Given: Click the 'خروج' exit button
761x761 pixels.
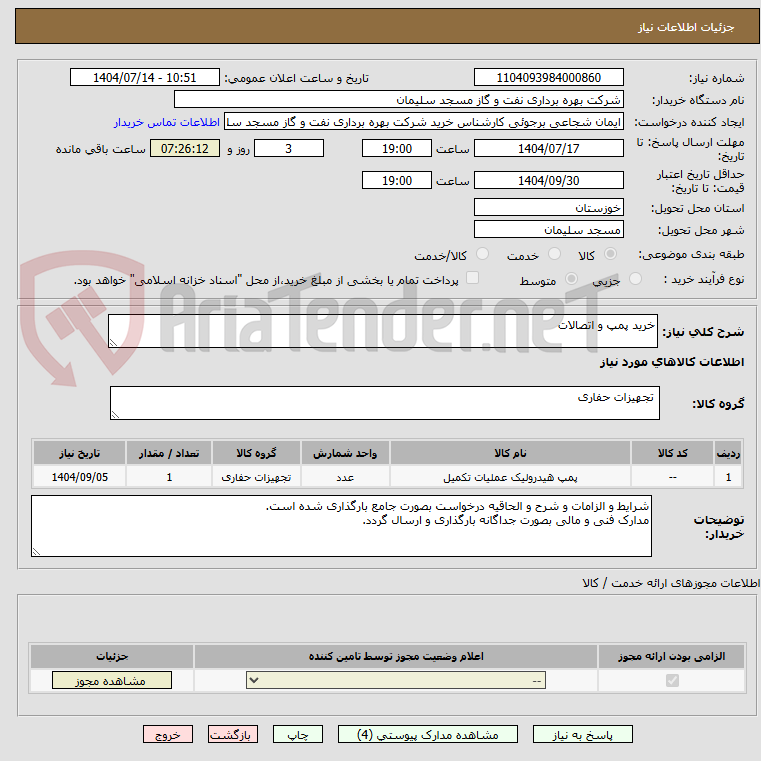Looking at the screenshot, I should (x=167, y=734).
